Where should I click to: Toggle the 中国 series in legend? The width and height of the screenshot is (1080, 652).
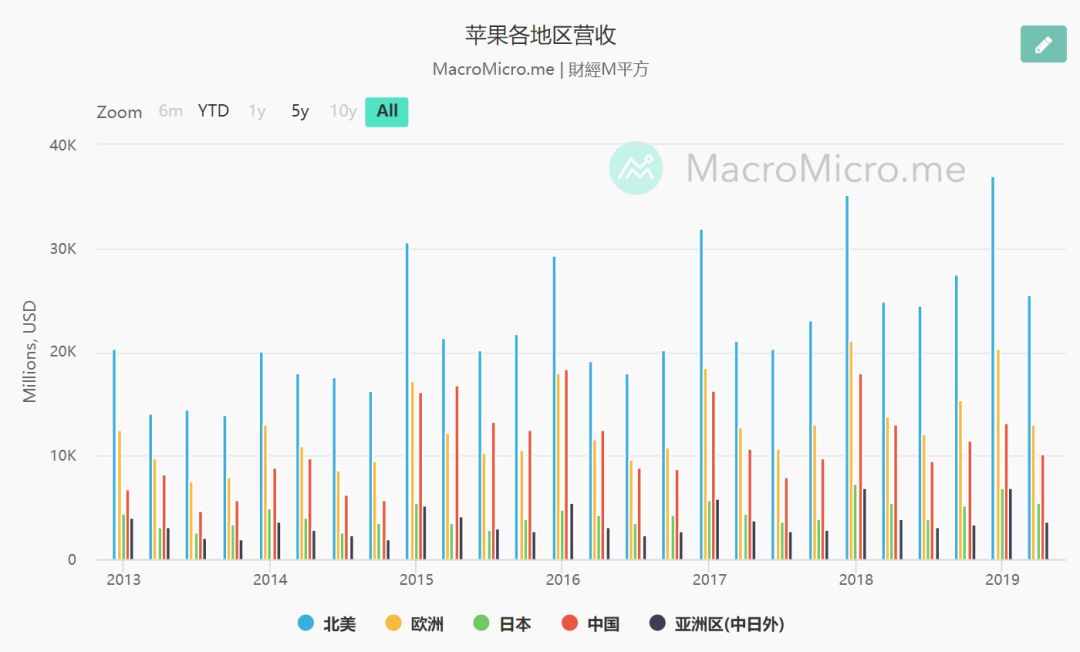[590, 624]
